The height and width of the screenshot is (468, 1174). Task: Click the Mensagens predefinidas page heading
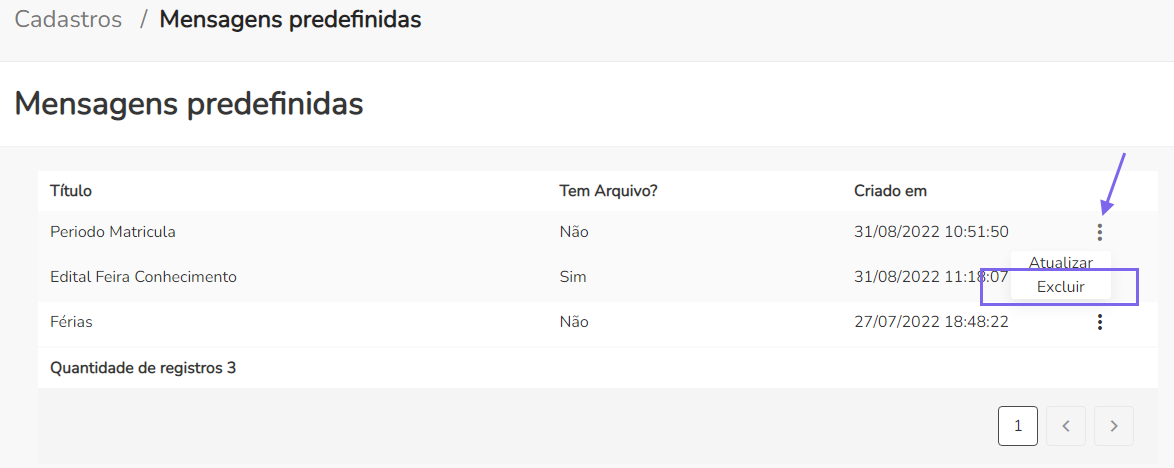click(x=189, y=104)
